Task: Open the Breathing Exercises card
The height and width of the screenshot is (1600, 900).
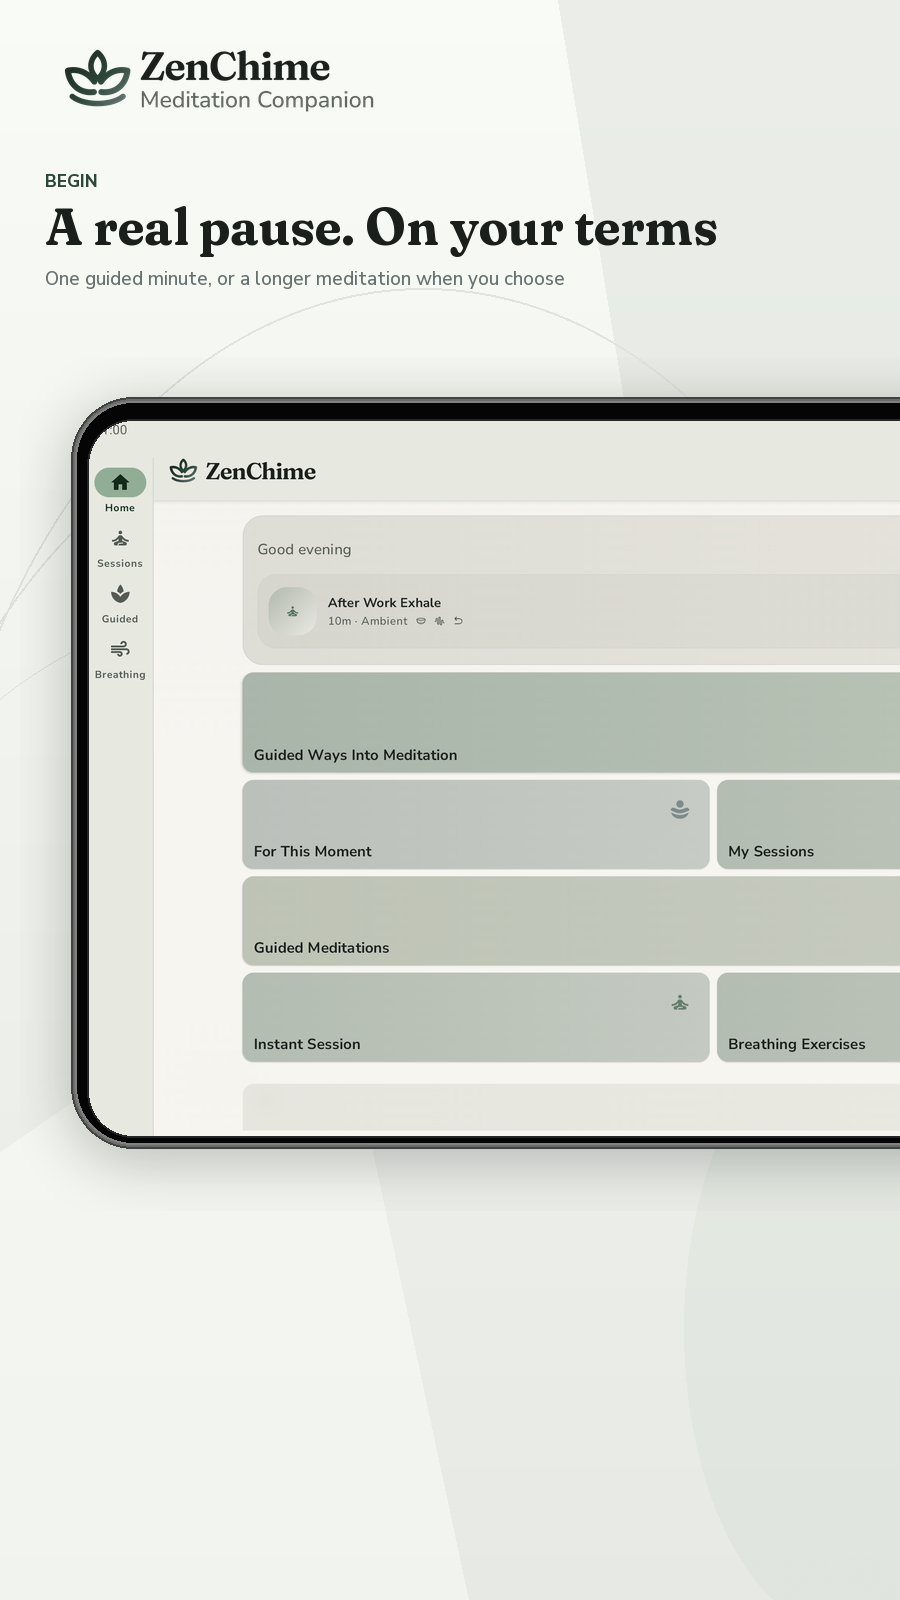Action: click(x=808, y=1017)
